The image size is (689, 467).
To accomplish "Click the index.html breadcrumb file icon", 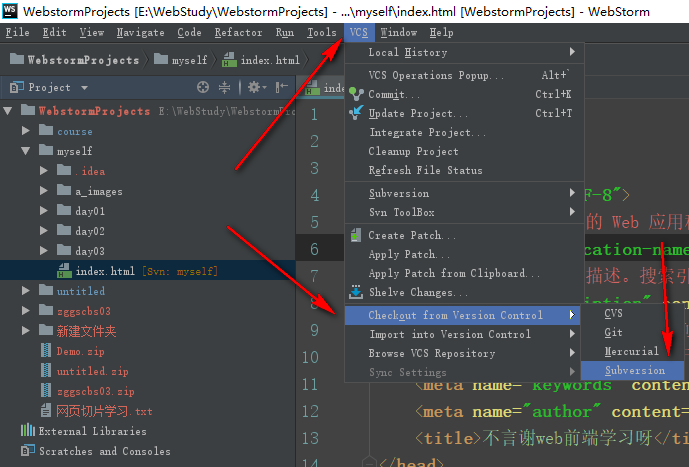I will (229, 59).
